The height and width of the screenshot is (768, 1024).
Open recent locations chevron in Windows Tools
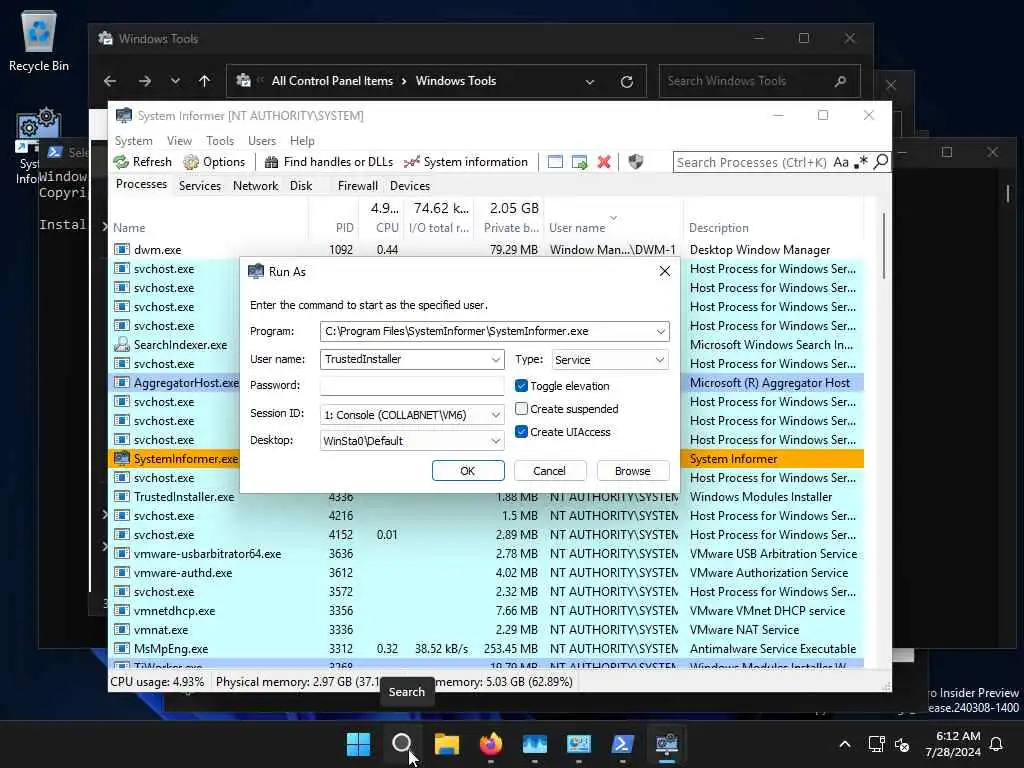(x=175, y=81)
